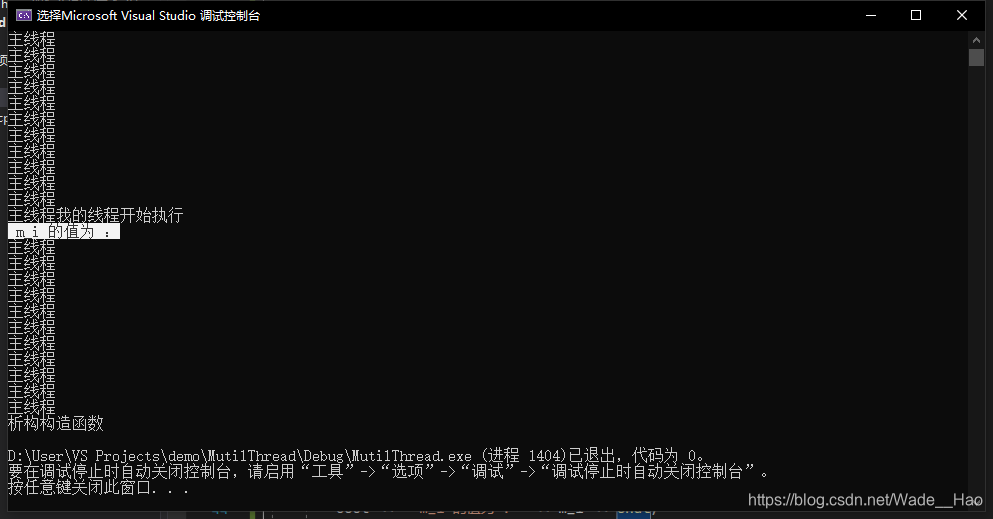Screen dimensions: 993x519
Task: Click the "析构构造函数" output line
Action: pos(56,423)
